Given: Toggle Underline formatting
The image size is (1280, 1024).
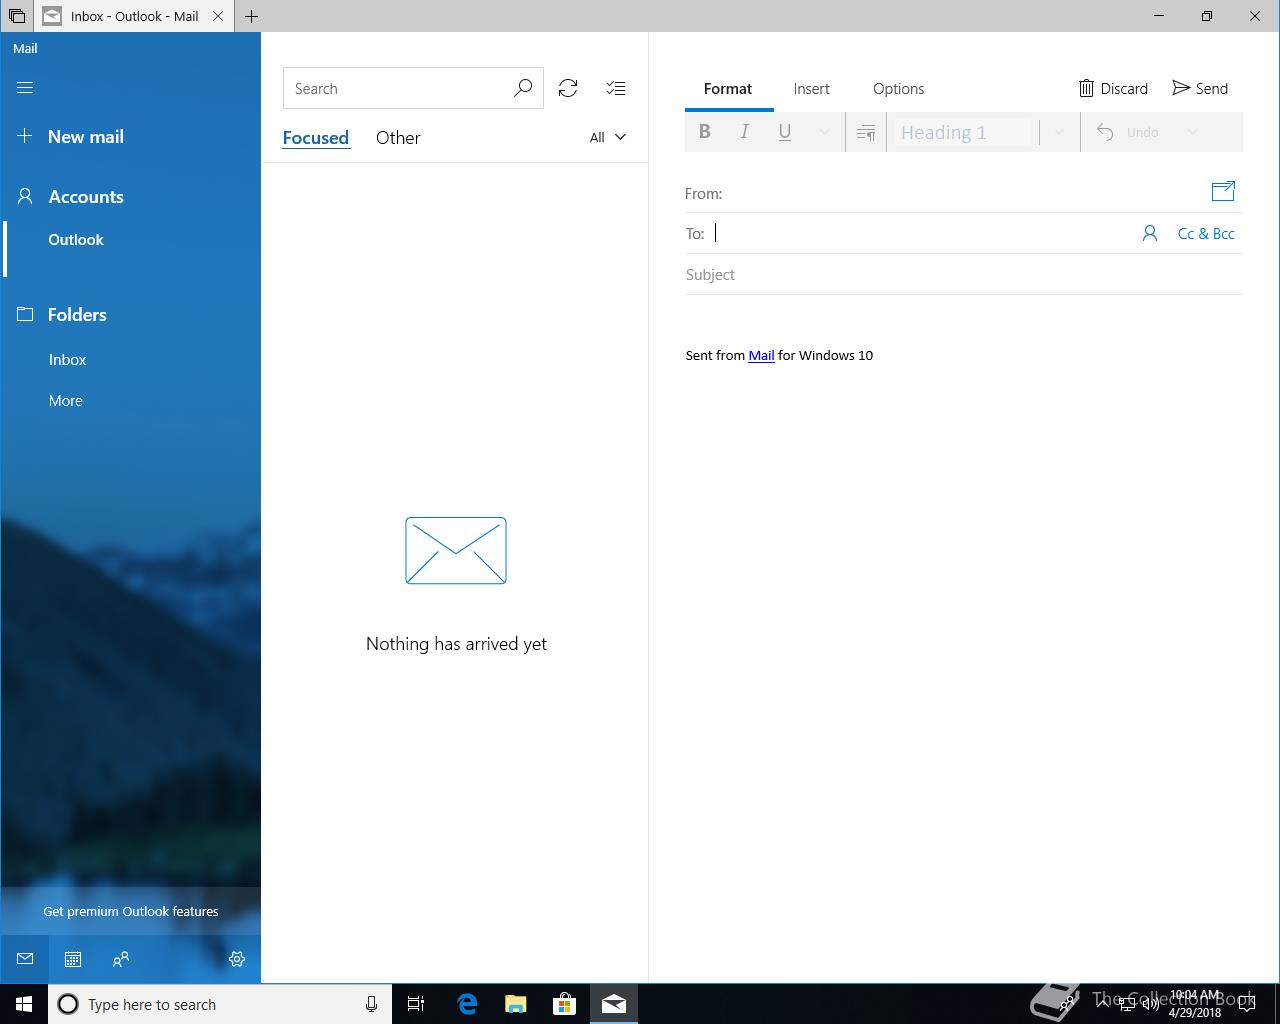Looking at the screenshot, I should (785, 132).
